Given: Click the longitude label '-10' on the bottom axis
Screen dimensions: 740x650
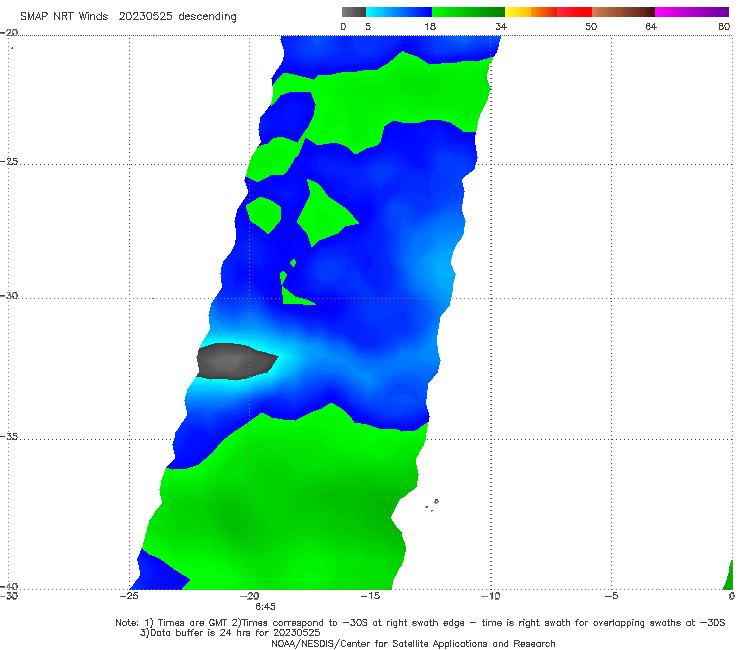Looking at the screenshot, I should coord(490,596).
